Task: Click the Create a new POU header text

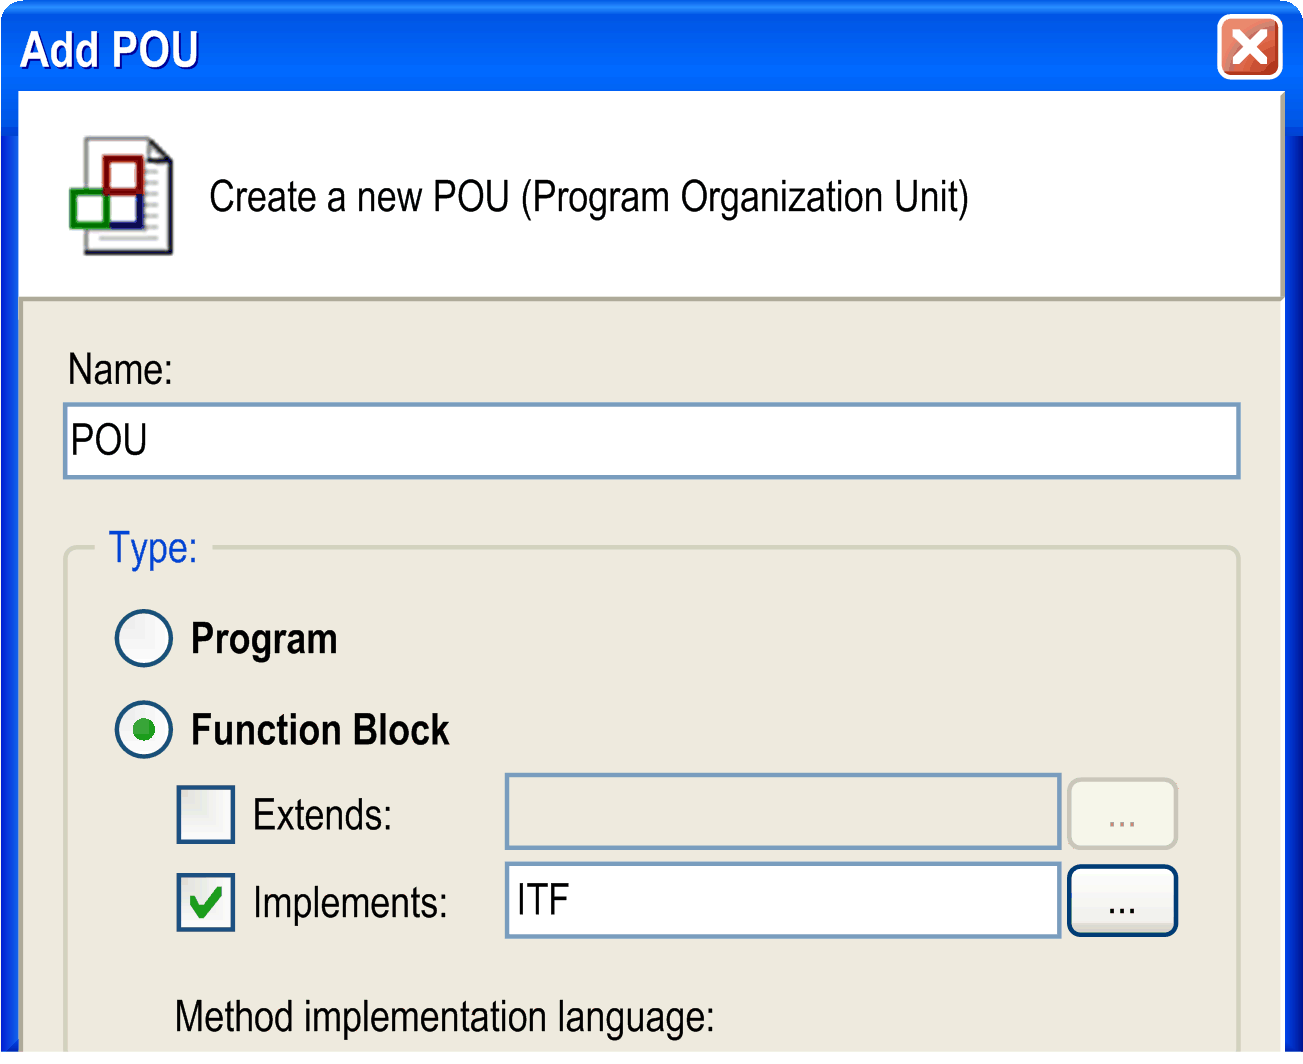Action: coord(588,197)
